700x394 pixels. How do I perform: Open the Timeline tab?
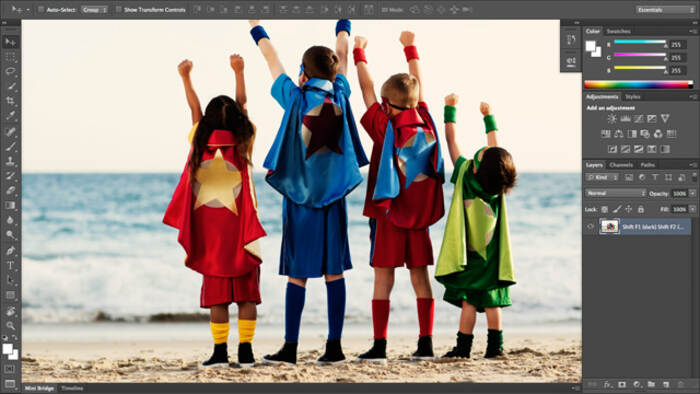pyautogui.click(x=72, y=389)
